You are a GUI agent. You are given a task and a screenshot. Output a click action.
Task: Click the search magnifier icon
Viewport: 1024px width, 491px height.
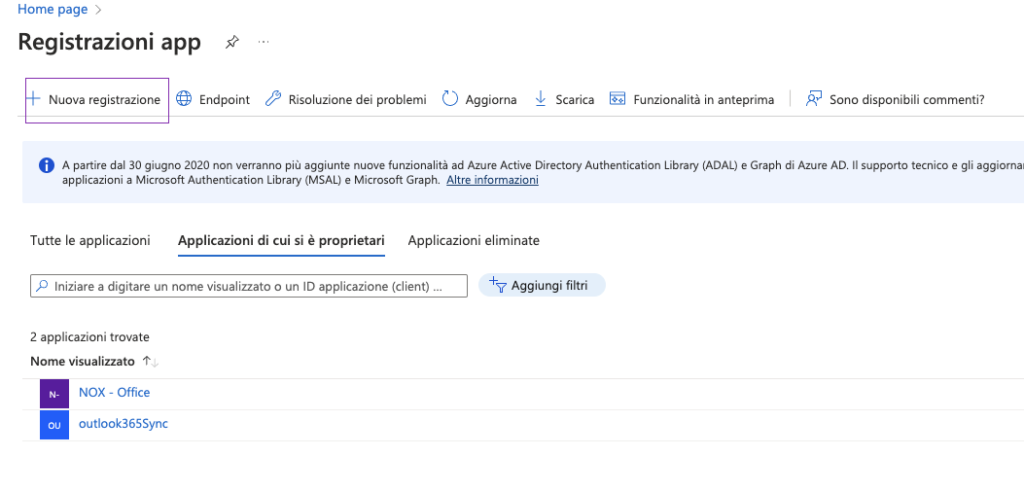[42, 286]
